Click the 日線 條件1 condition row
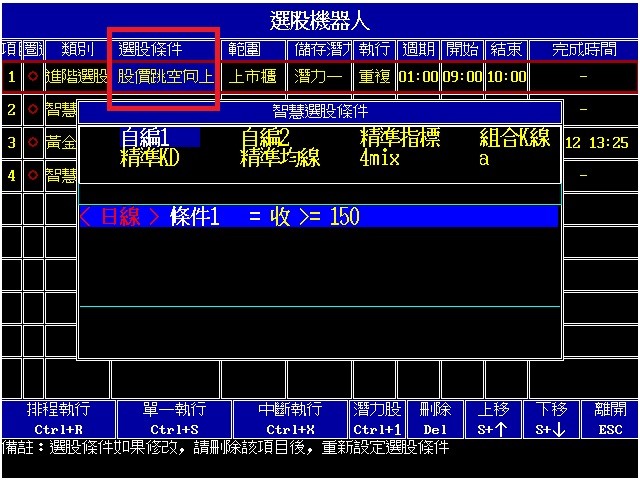This screenshot has height=480, width=640. (x=318, y=217)
